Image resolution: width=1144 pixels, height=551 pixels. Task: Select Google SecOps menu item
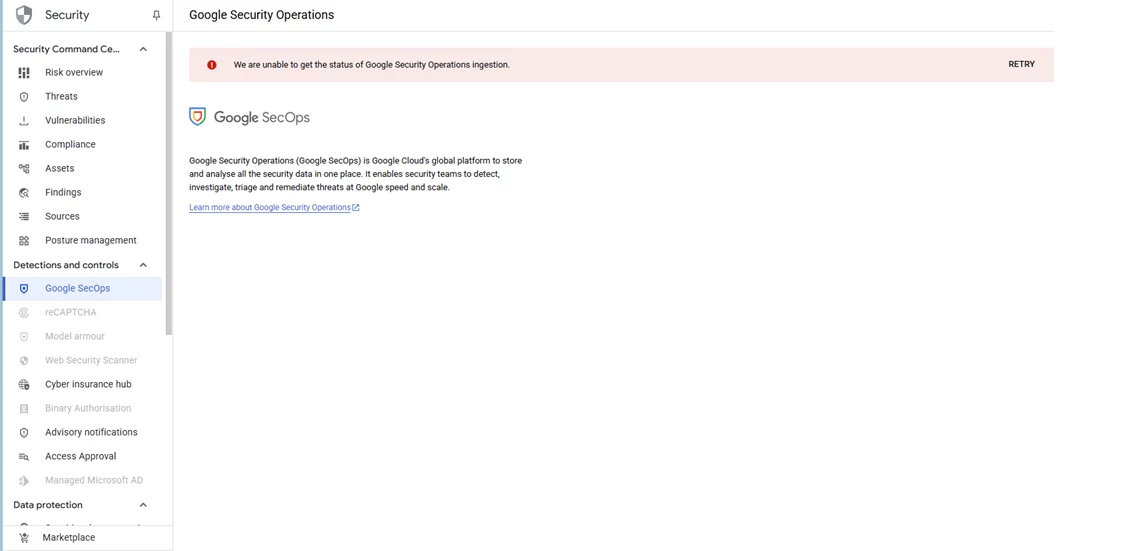coord(82,289)
